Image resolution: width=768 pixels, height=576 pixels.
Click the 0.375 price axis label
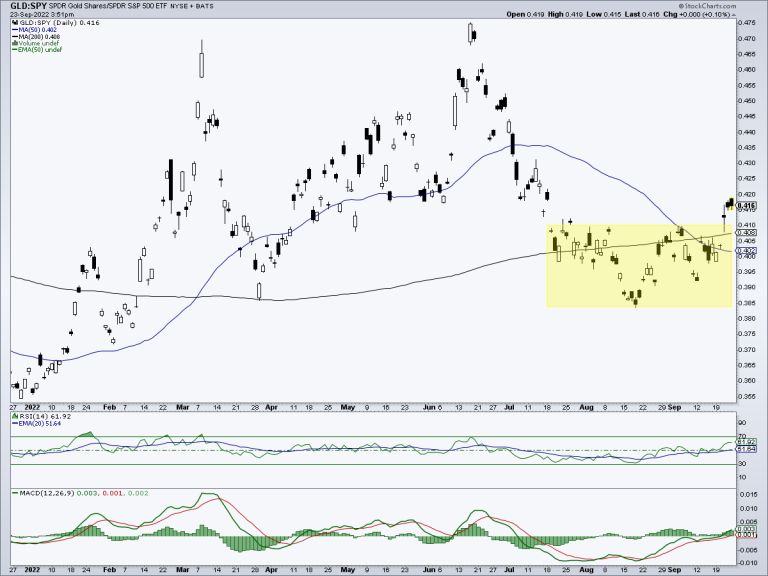click(746, 334)
